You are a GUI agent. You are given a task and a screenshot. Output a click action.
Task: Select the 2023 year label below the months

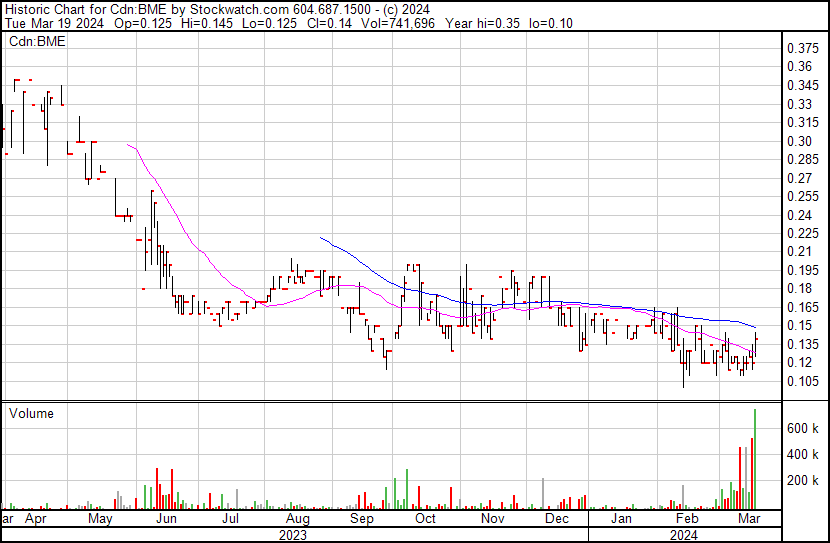tap(292, 535)
